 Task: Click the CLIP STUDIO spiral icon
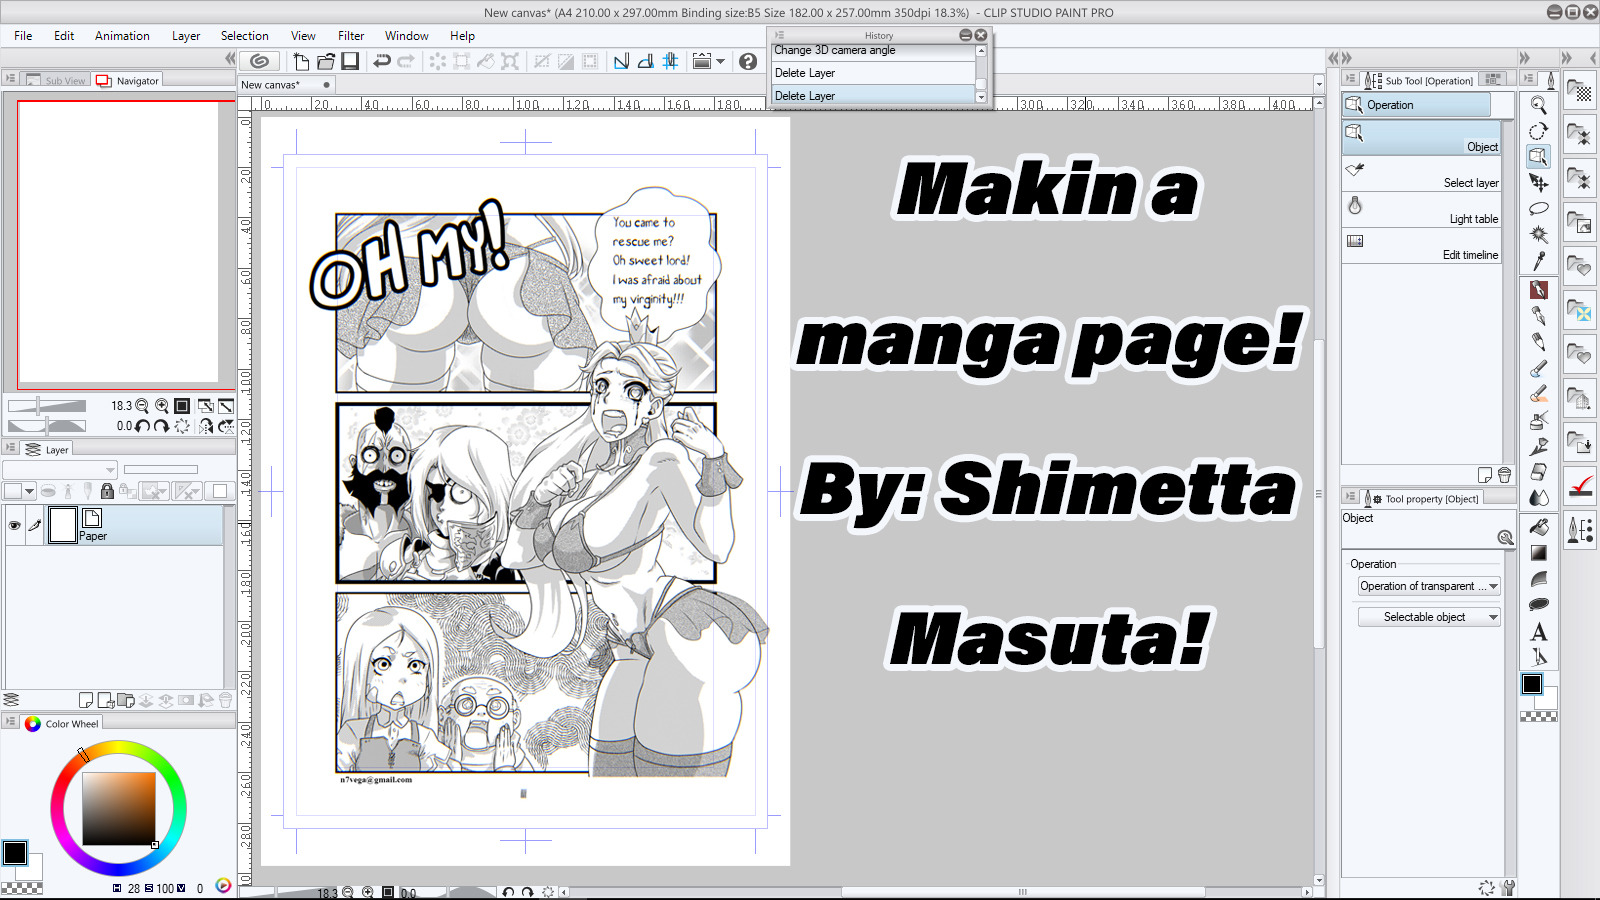pyautogui.click(x=259, y=61)
